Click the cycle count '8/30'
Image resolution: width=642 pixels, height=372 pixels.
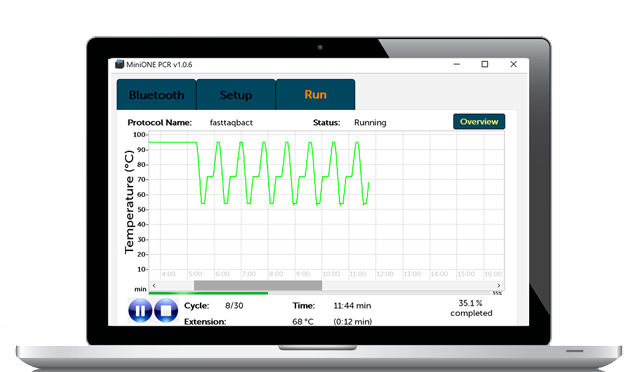234,306
